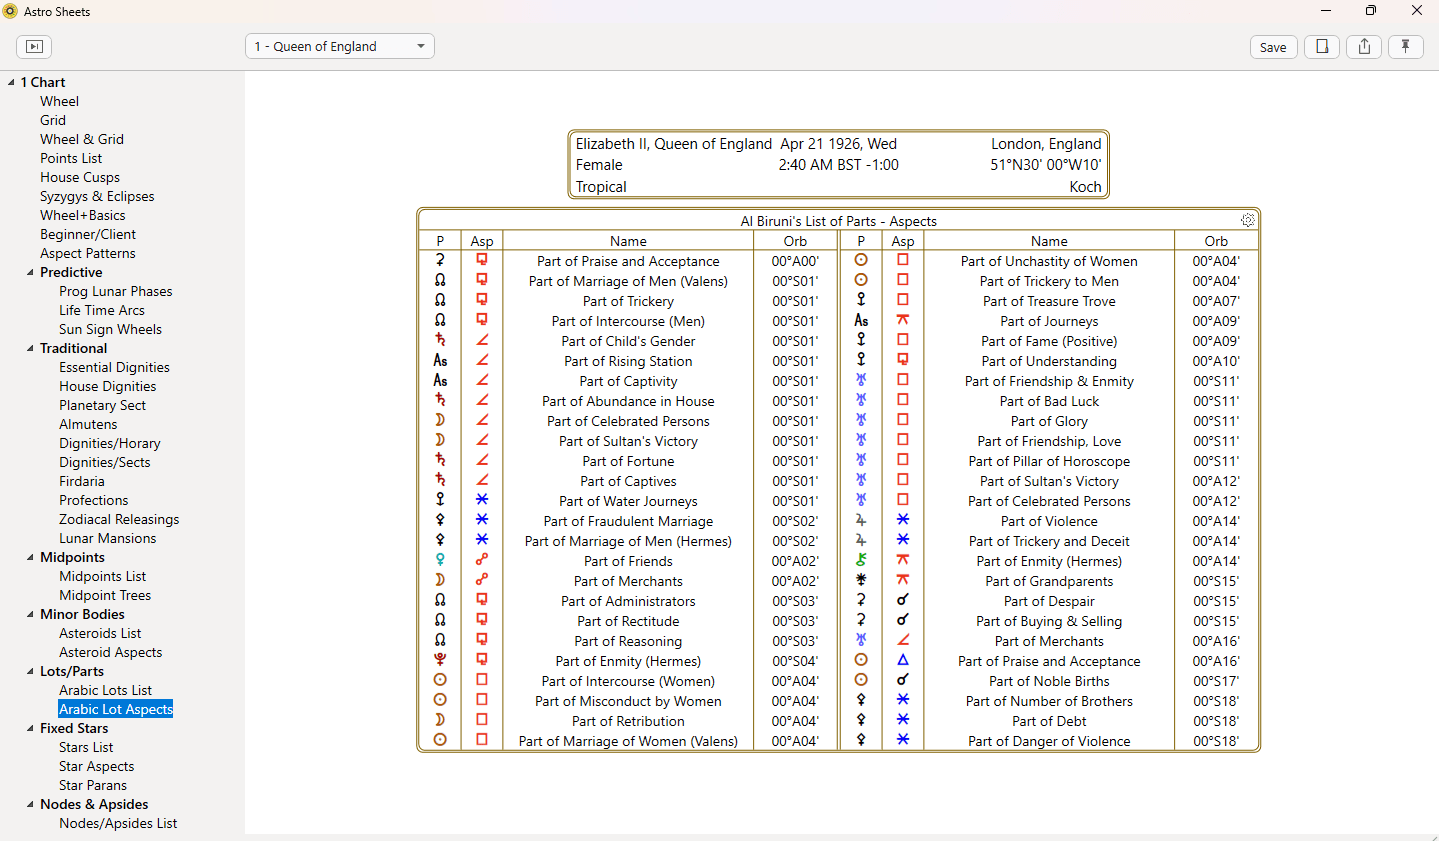
Task: Toggle the sidebar panel icon
Action: 34,47
